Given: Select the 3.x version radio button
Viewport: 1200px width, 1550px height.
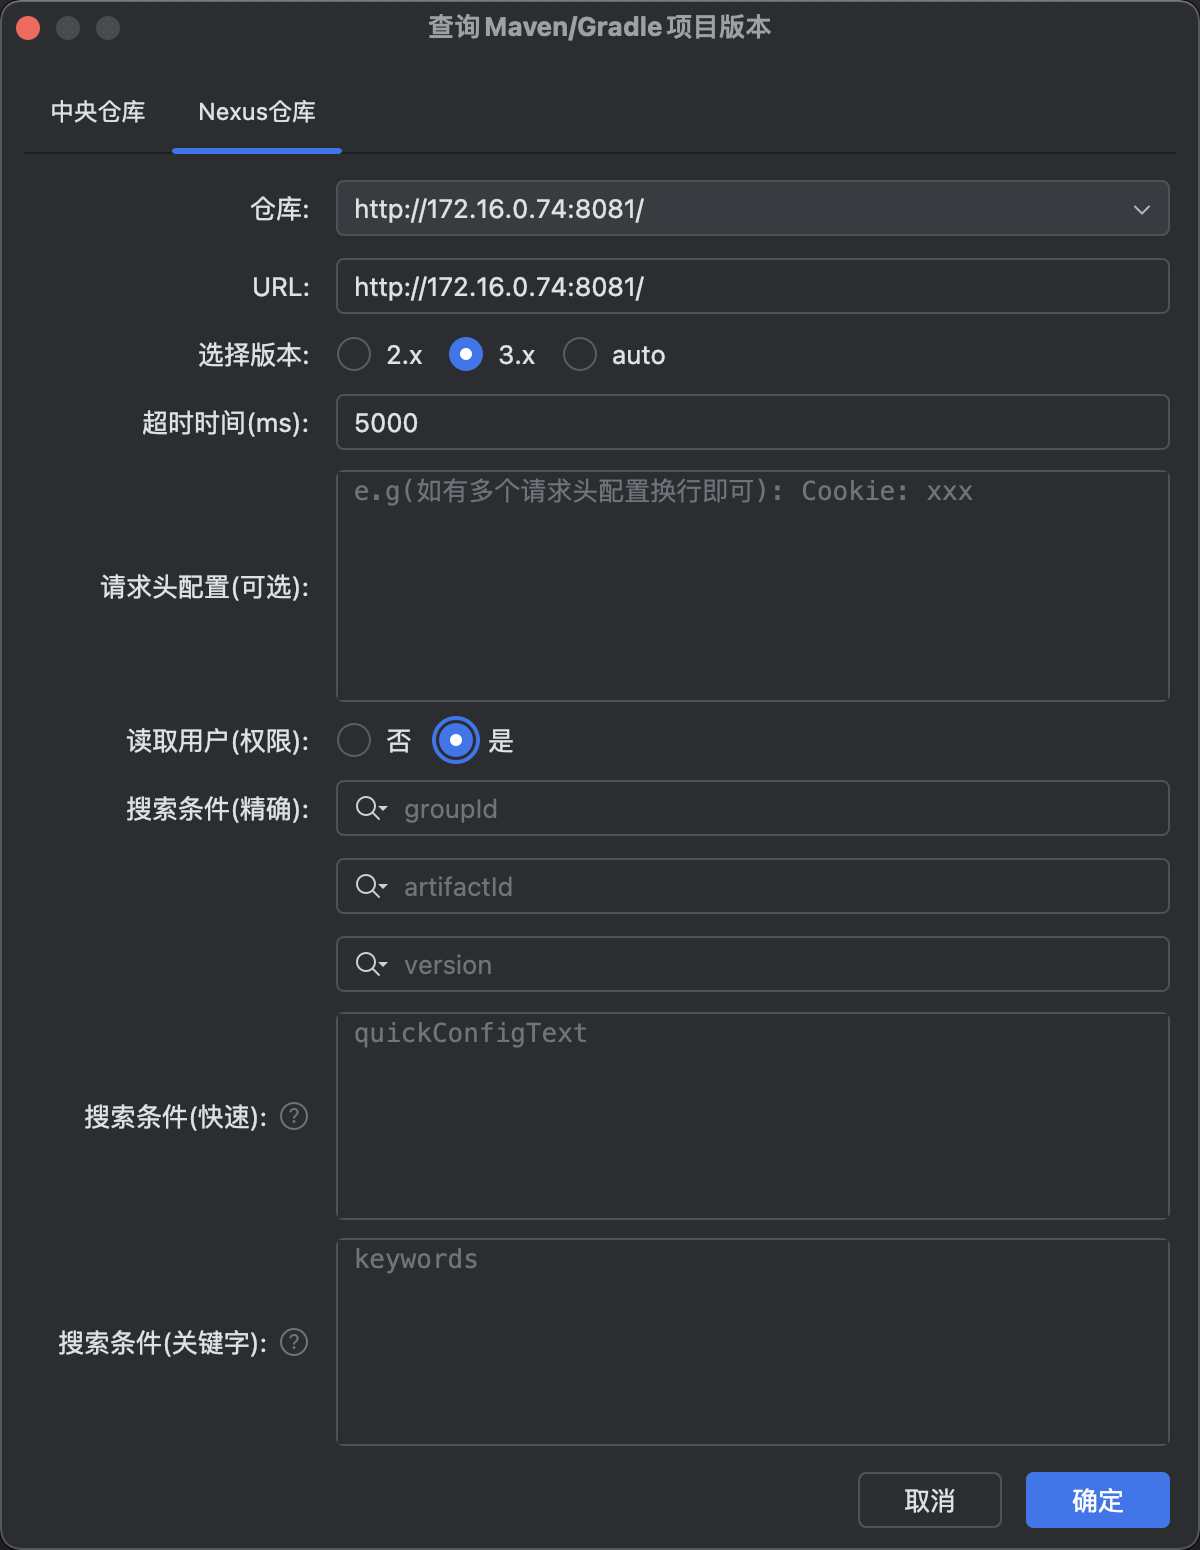Looking at the screenshot, I should (x=466, y=354).
